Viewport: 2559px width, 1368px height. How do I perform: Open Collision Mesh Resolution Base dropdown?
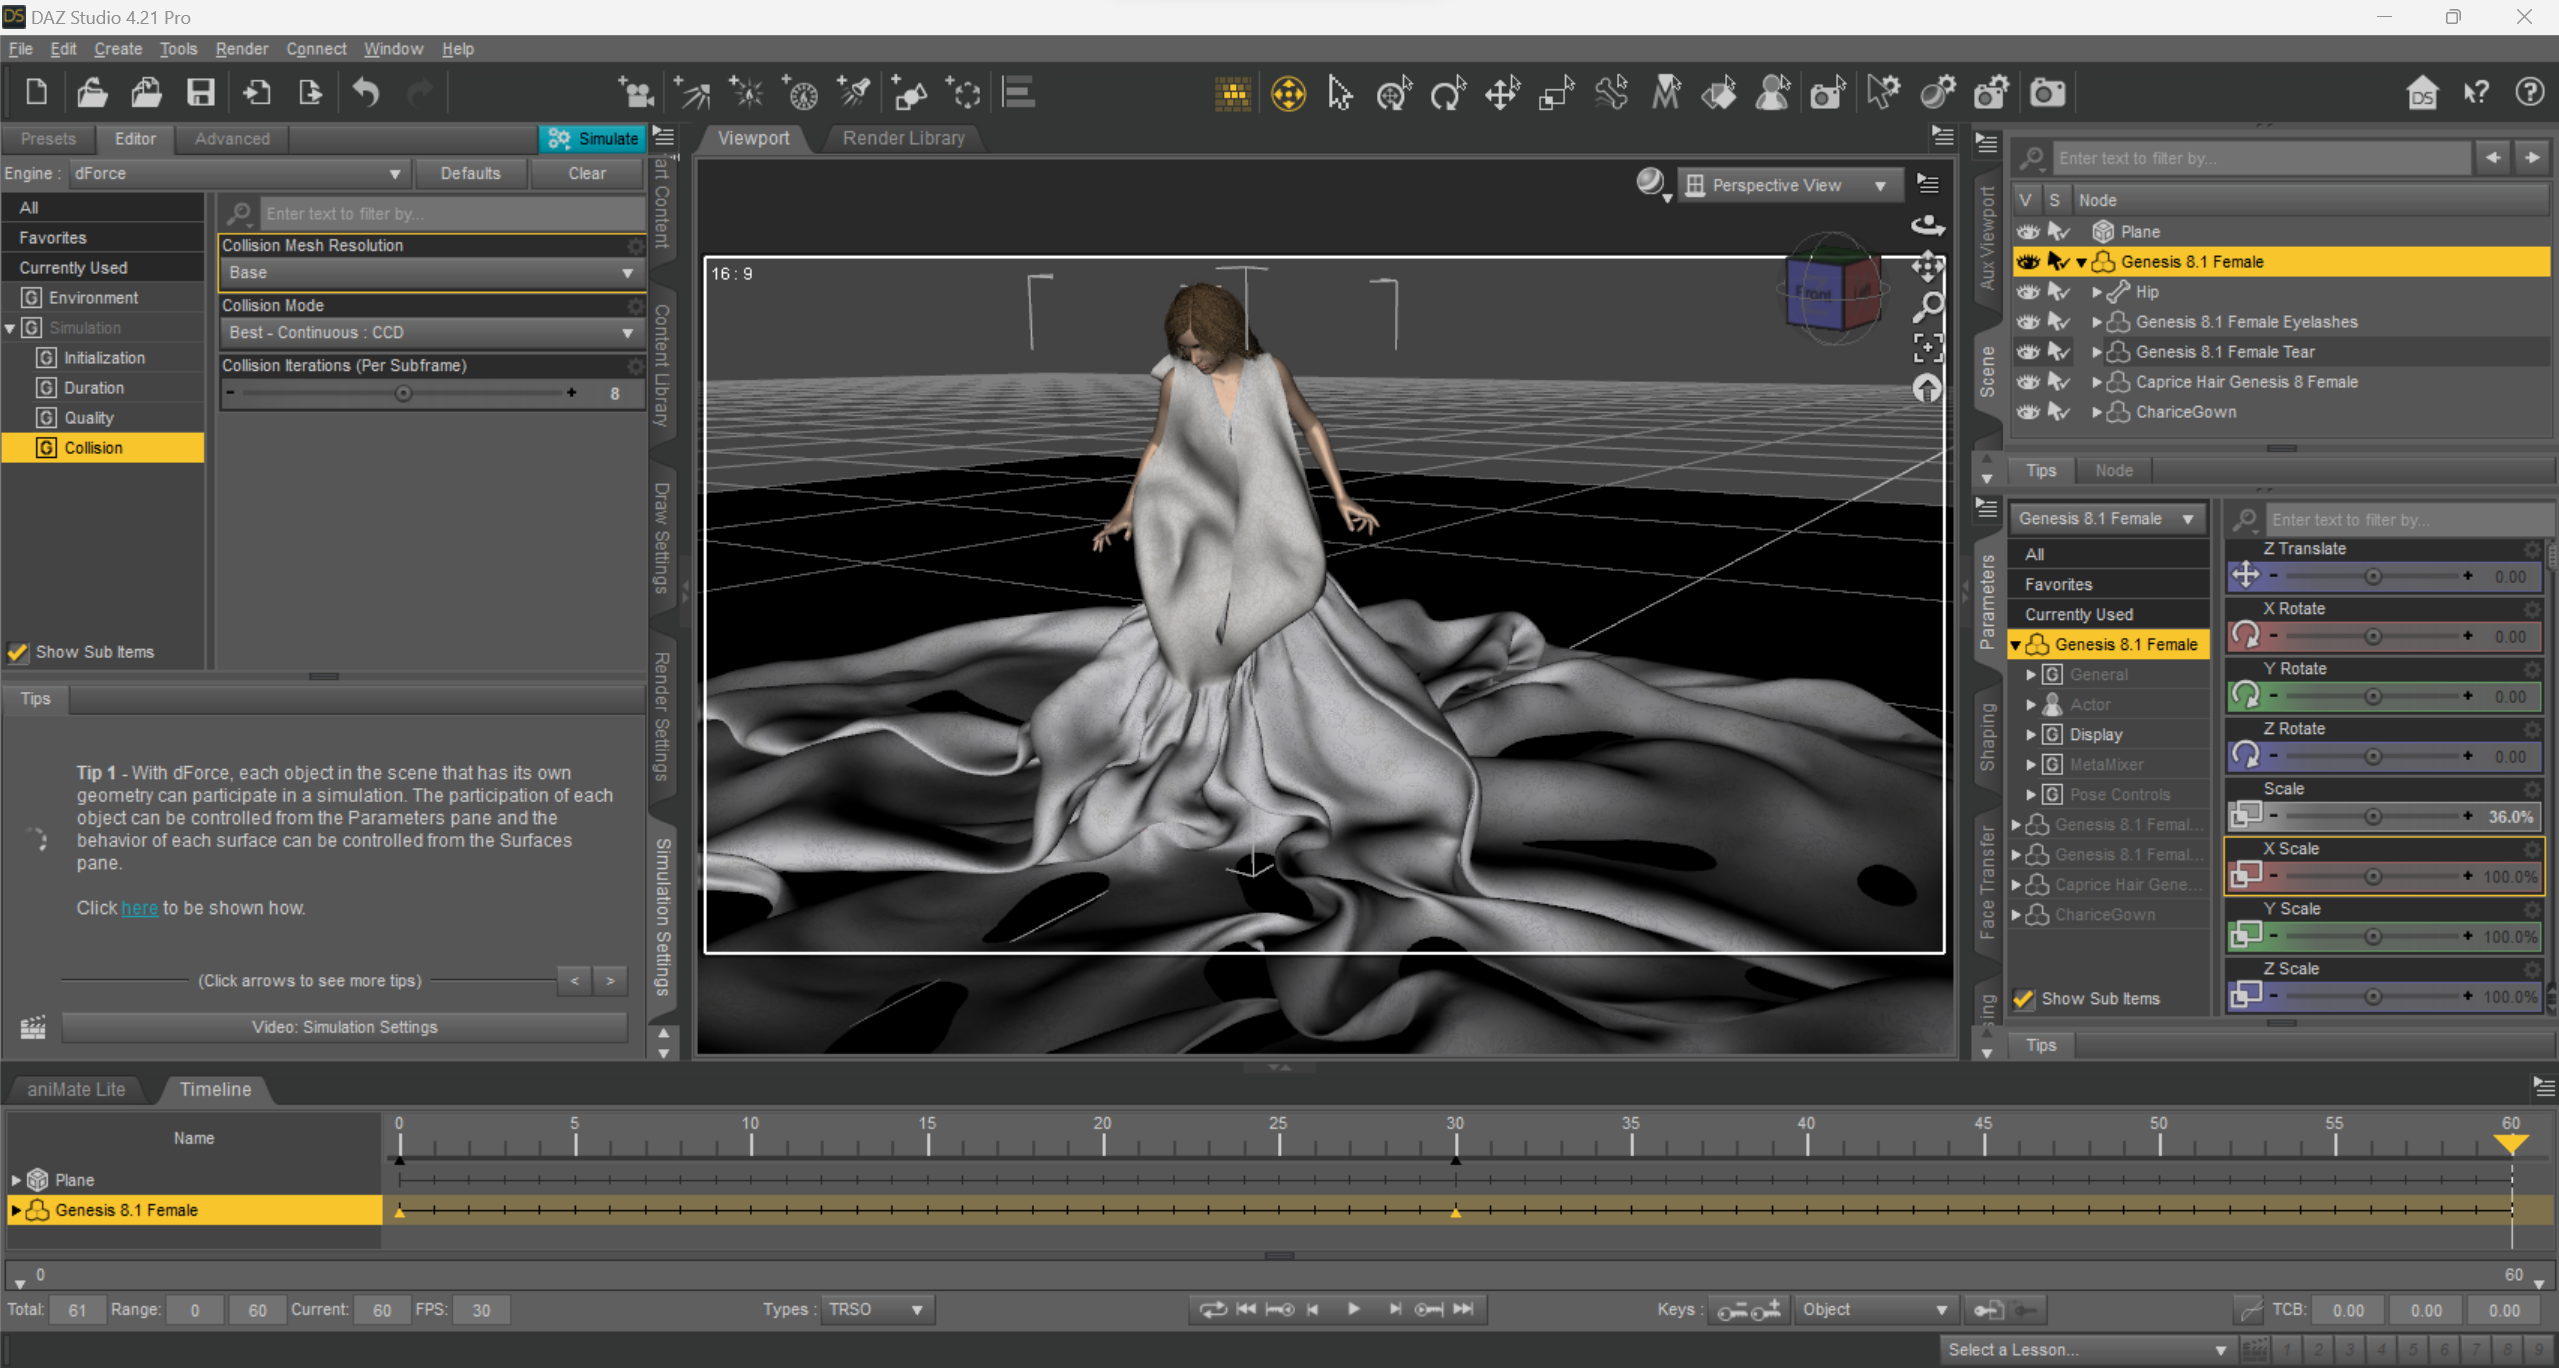point(431,273)
